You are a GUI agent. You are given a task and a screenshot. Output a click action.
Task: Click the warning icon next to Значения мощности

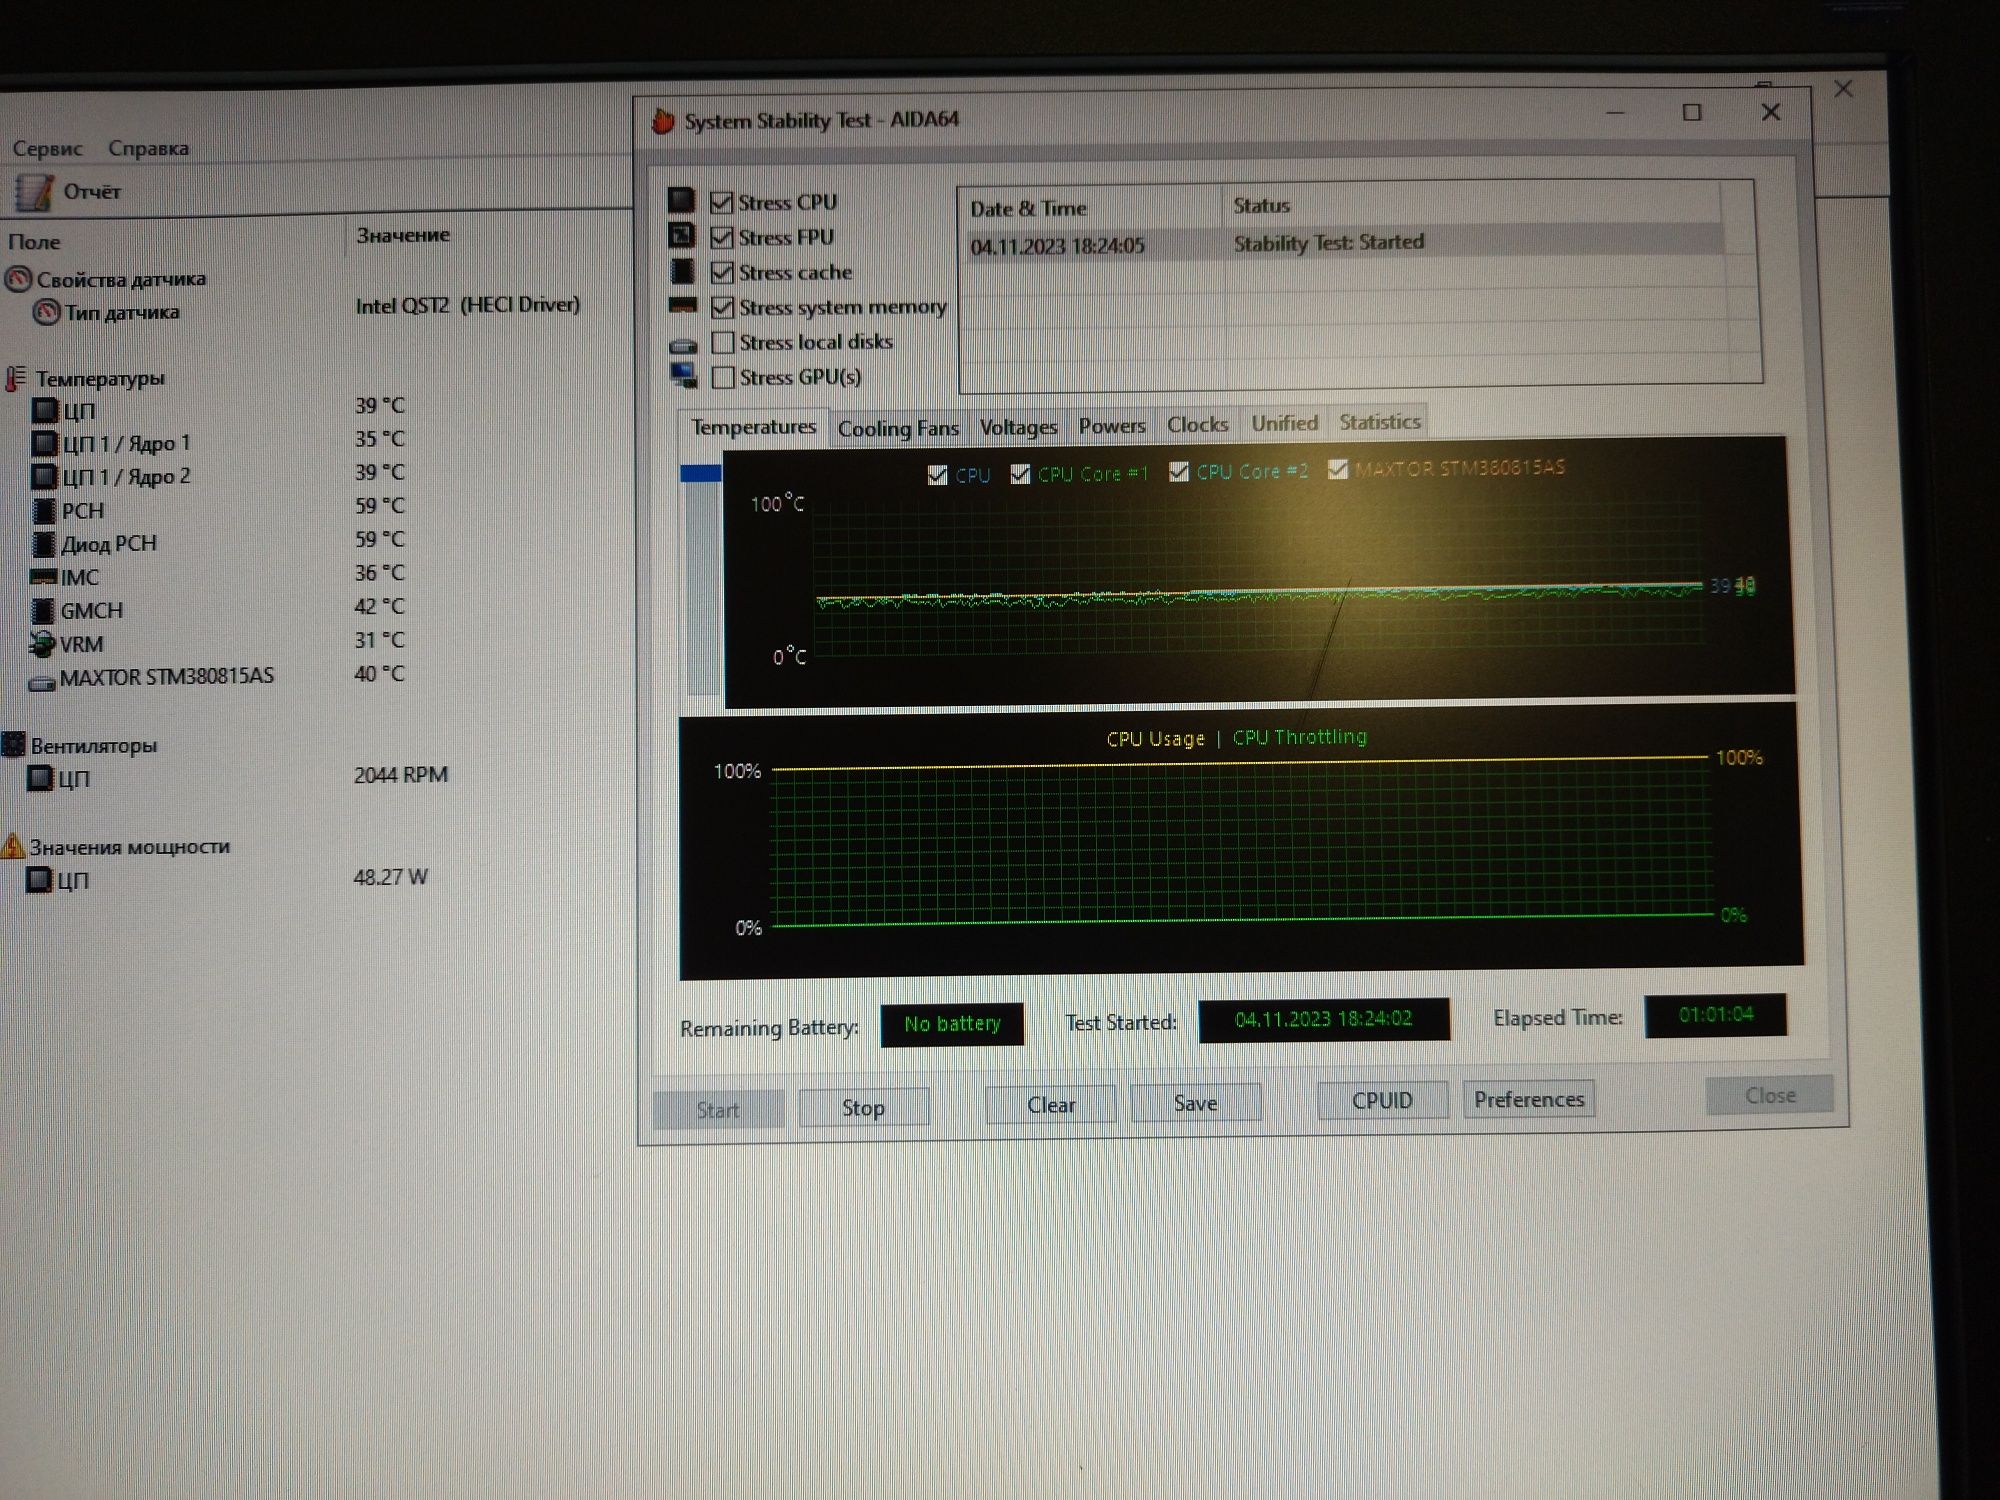point(13,846)
